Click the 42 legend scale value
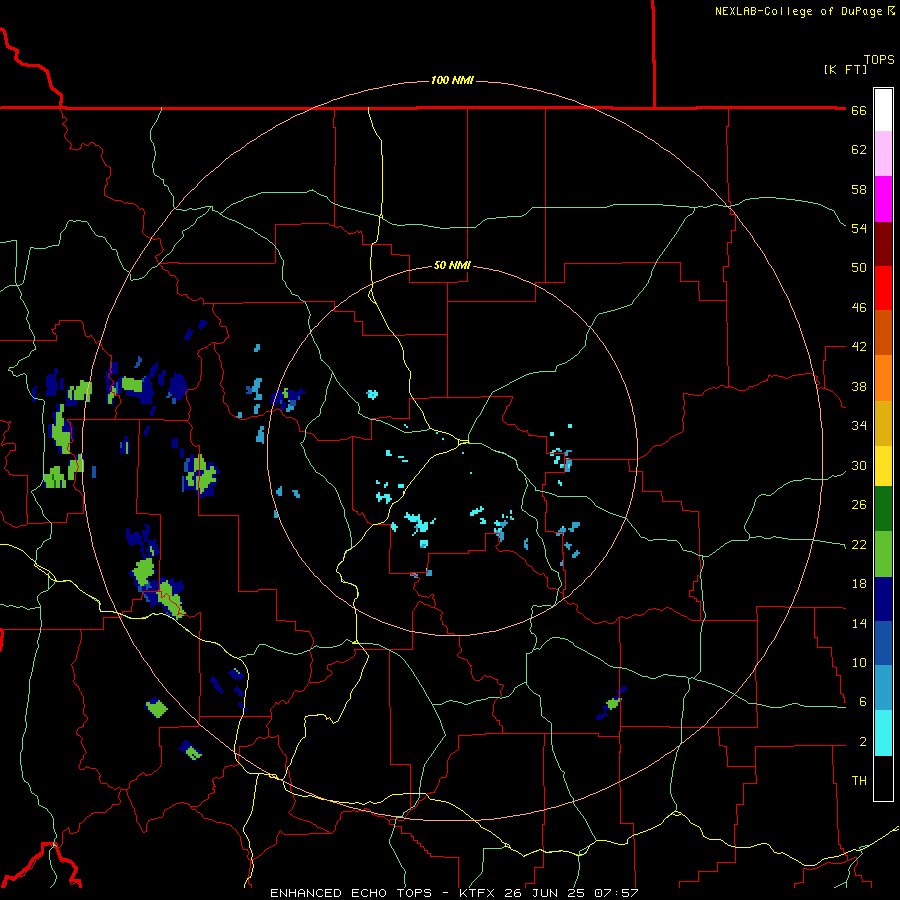The width and height of the screenshot is (900, 900). point(859,347)
